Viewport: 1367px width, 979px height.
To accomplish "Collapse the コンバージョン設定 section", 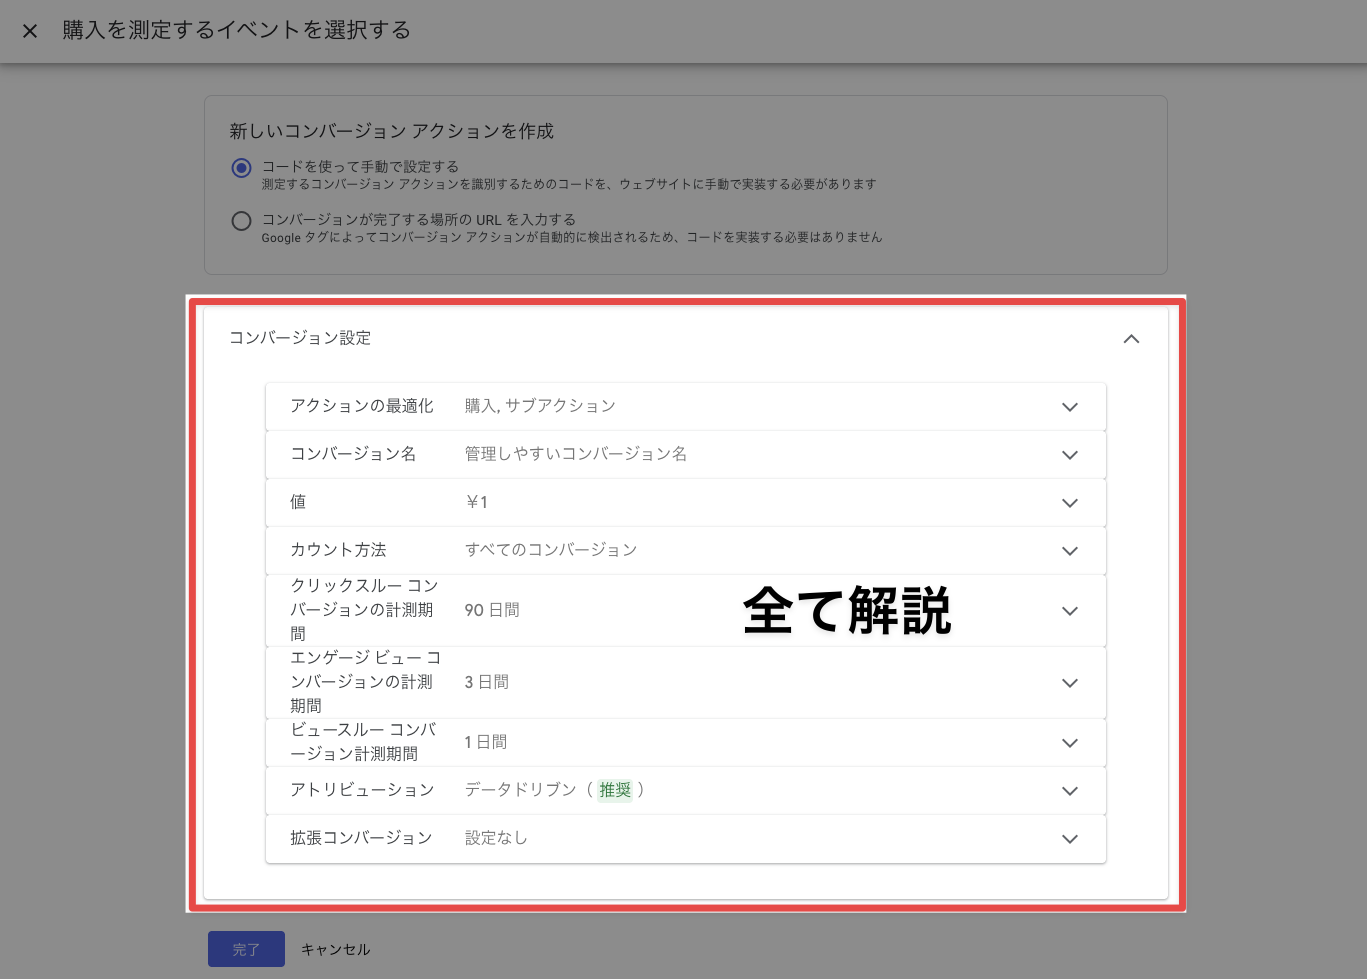I will tap(1131, 339).
